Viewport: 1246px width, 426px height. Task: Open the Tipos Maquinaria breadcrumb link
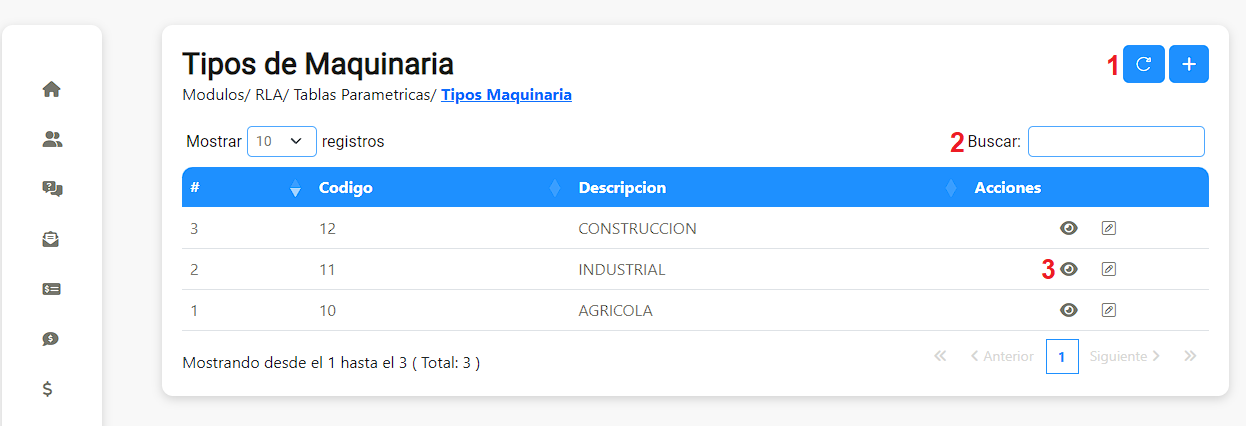tap(507, 95)
